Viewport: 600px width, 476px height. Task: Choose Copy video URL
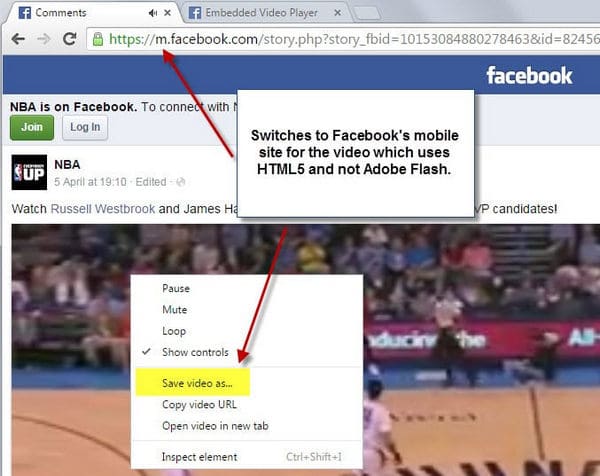[199, 404]
